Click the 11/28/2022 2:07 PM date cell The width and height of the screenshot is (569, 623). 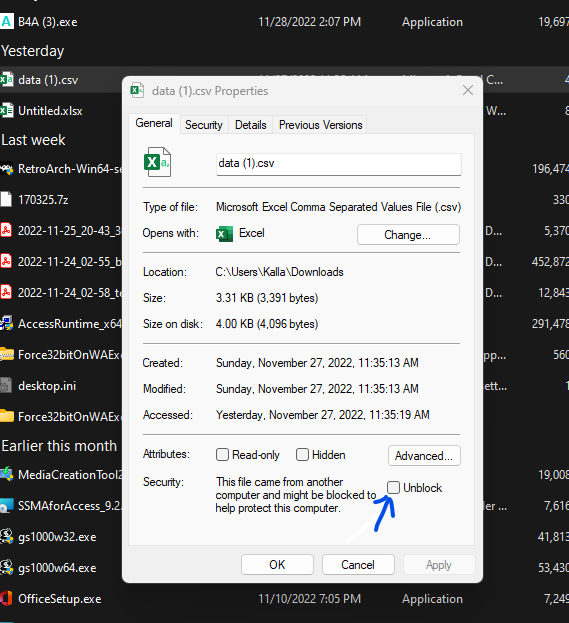click(310, 22)
